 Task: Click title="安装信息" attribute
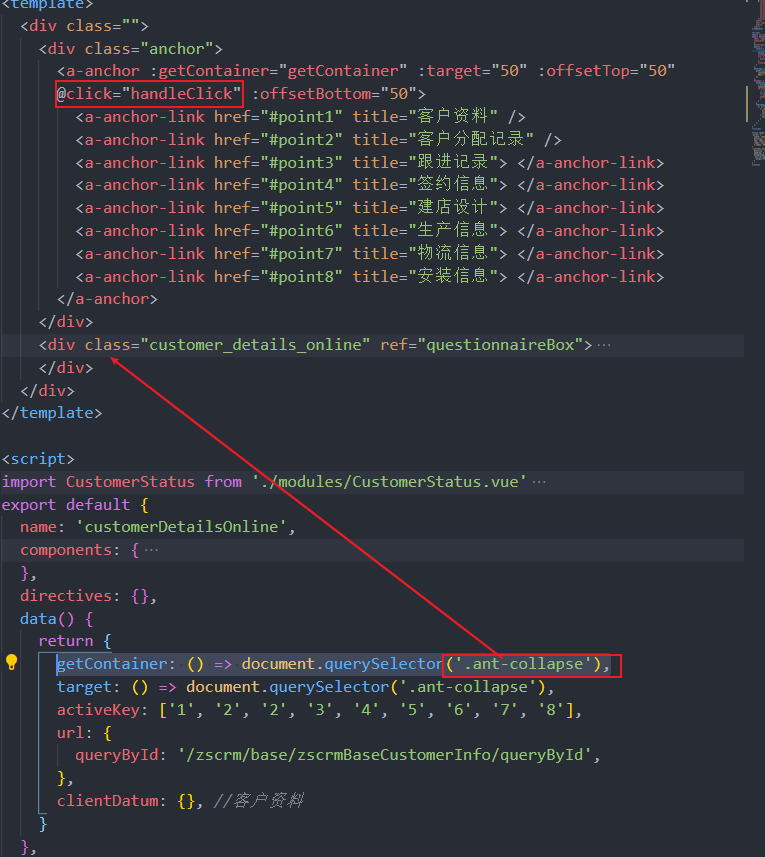click(x=425, y=277)
